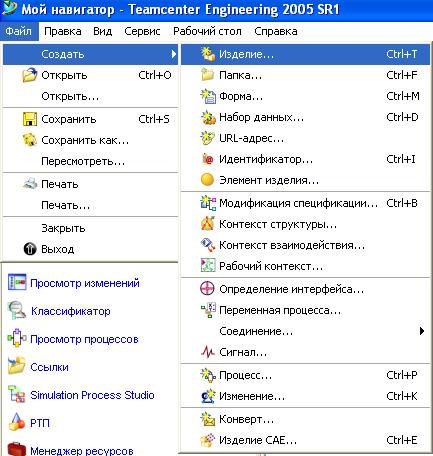Screen dimensions: 433x456
Task: Click the Набор данных dataset icon
Action: tap(208, 117)
